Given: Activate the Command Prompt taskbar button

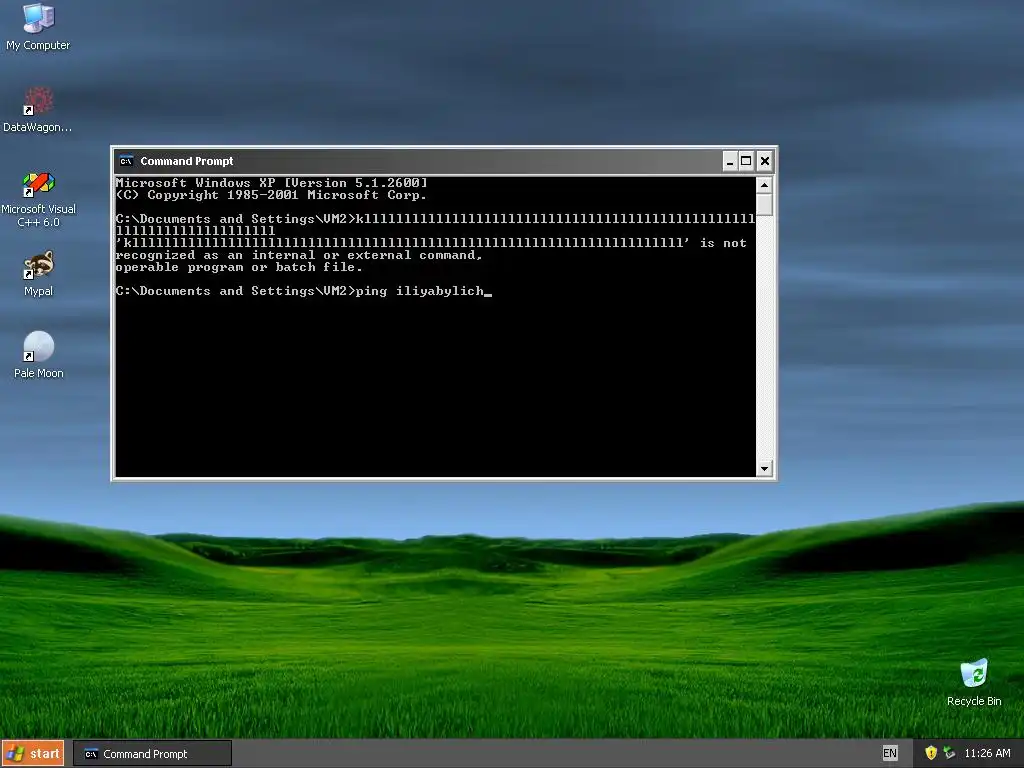Looking at the screenshot, I should pos(152,754).
